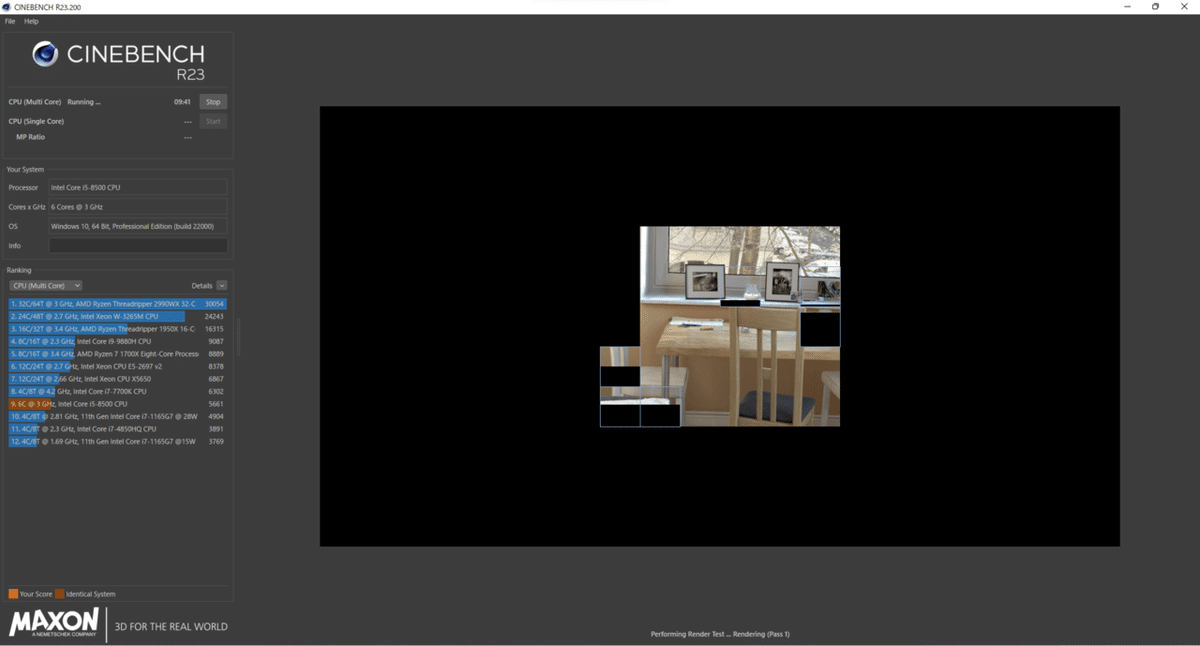Click the MP Ratio label

point(30,137)
